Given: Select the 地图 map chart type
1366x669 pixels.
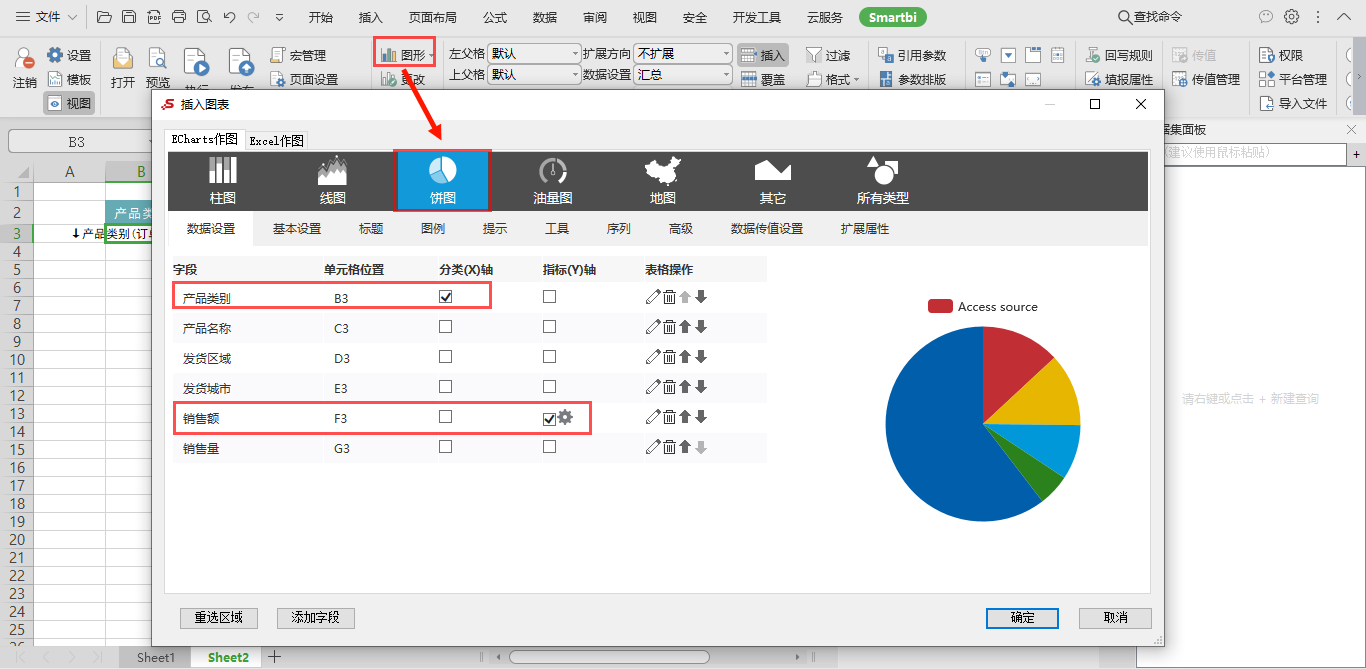Looking at the screenshot, I should pyautogui.click(x=662, y=181).
